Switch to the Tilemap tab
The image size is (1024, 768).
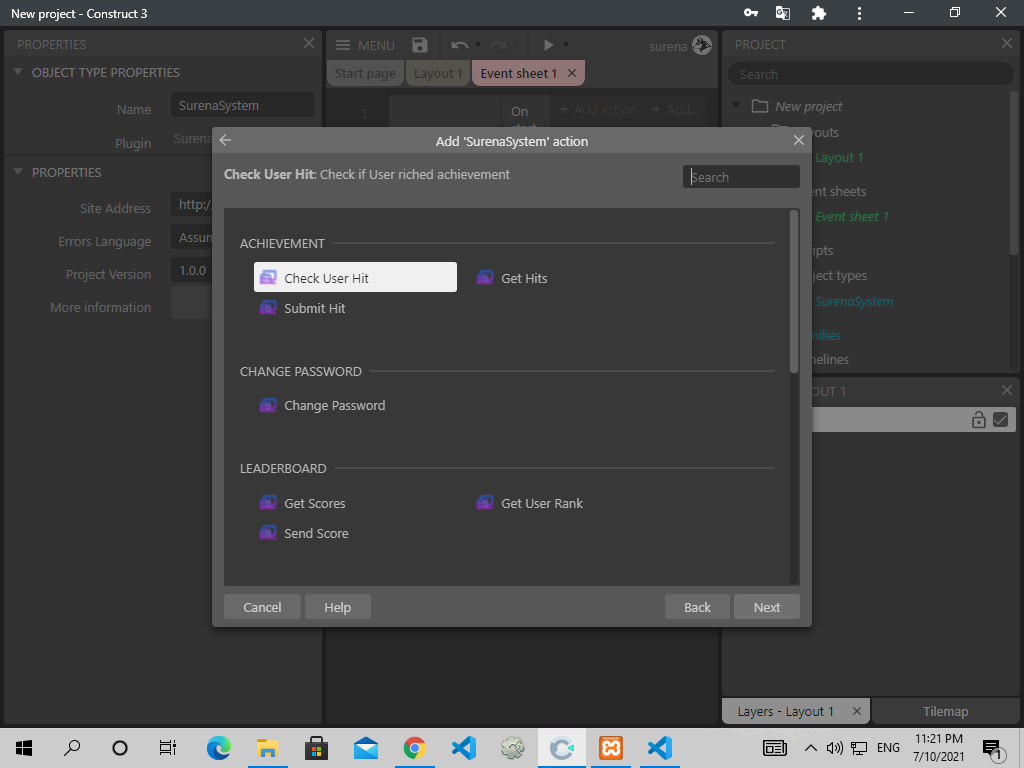coord(946,711)
